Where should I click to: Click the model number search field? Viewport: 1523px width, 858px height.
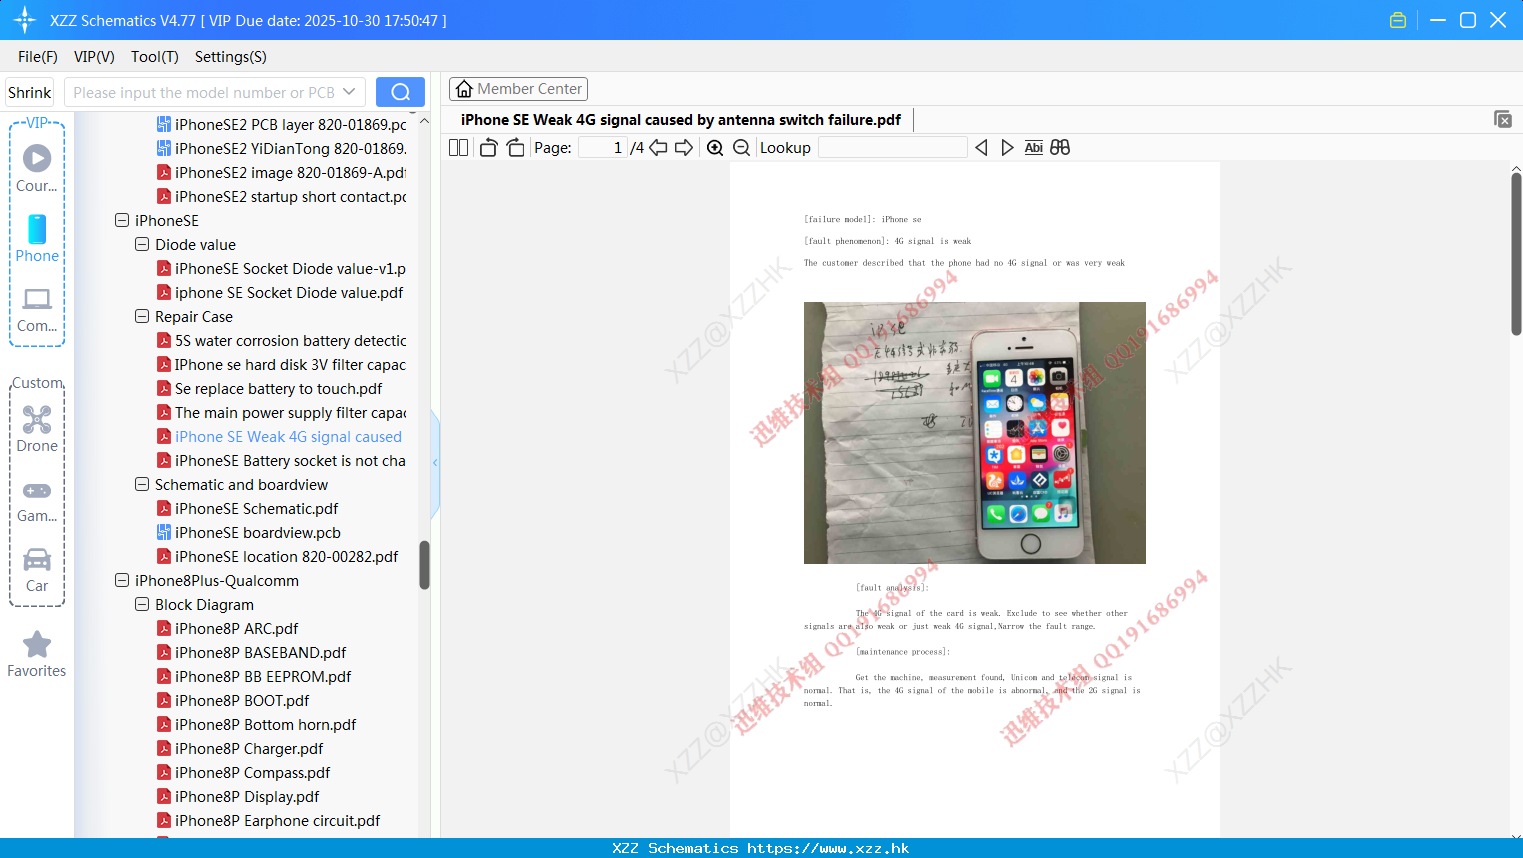[x=204, y=92]
